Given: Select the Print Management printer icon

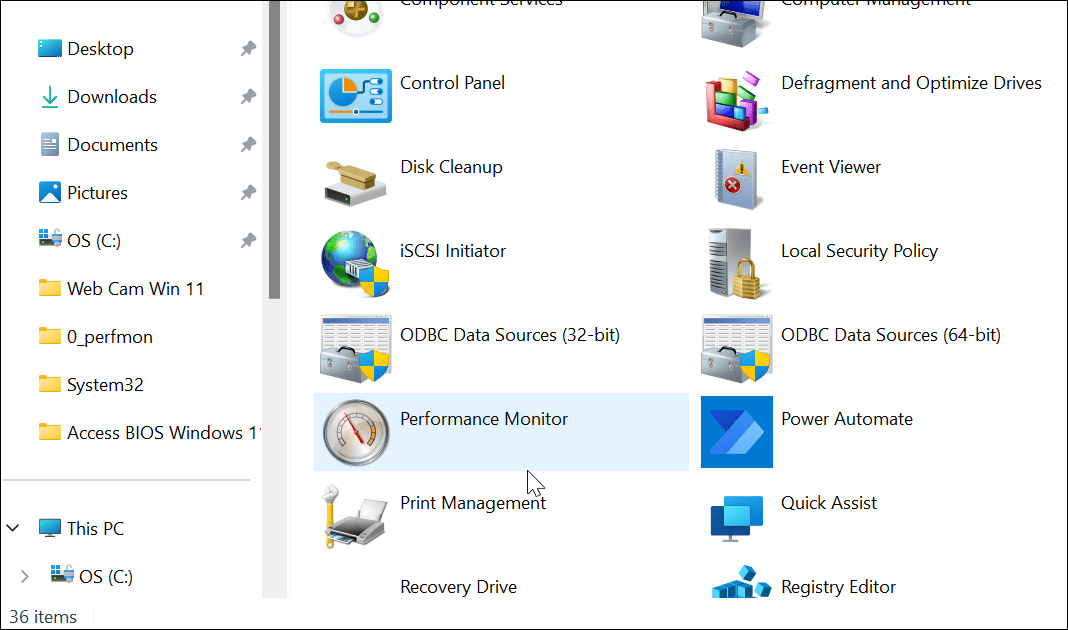Looking at the screenshot, I should tap(355, 516).
